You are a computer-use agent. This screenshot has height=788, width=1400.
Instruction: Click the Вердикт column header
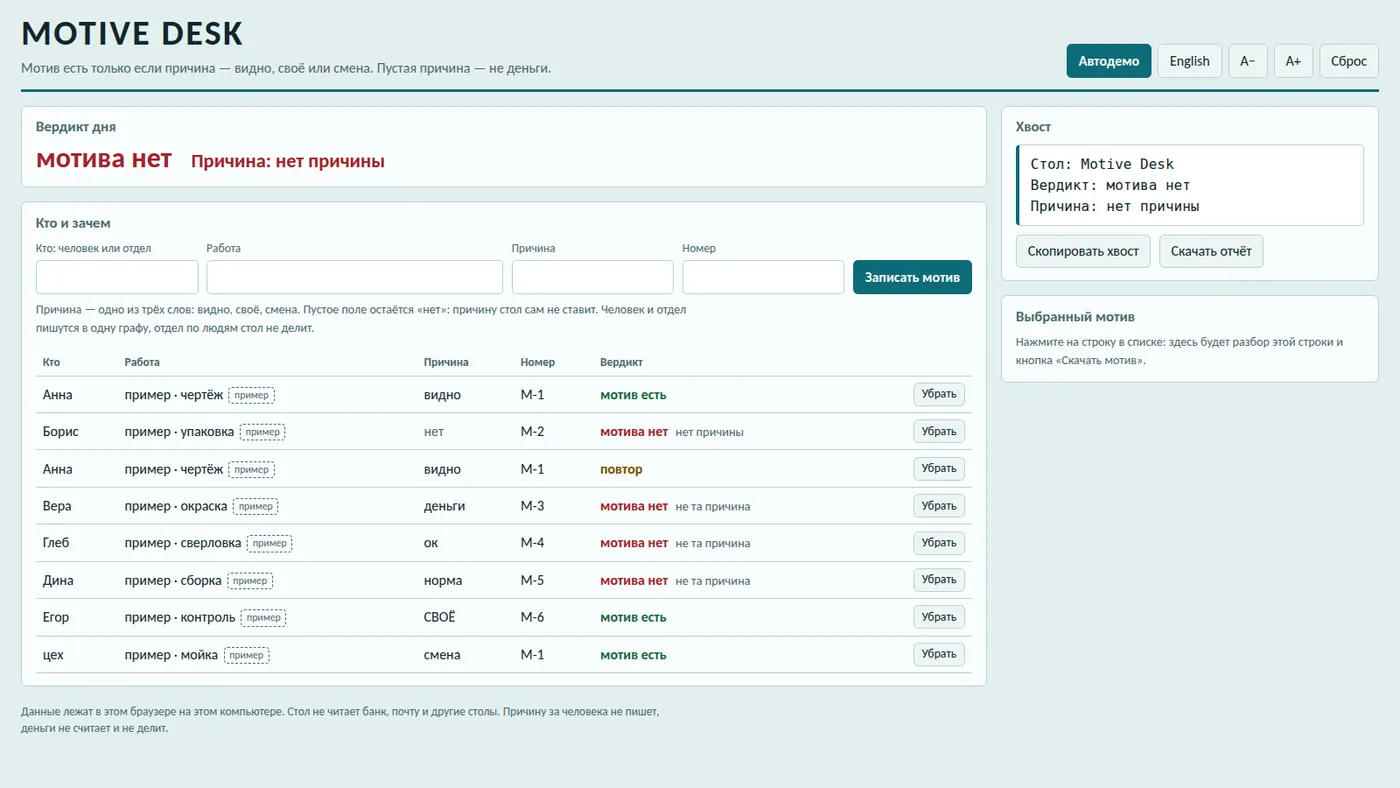tap(621, 362)
